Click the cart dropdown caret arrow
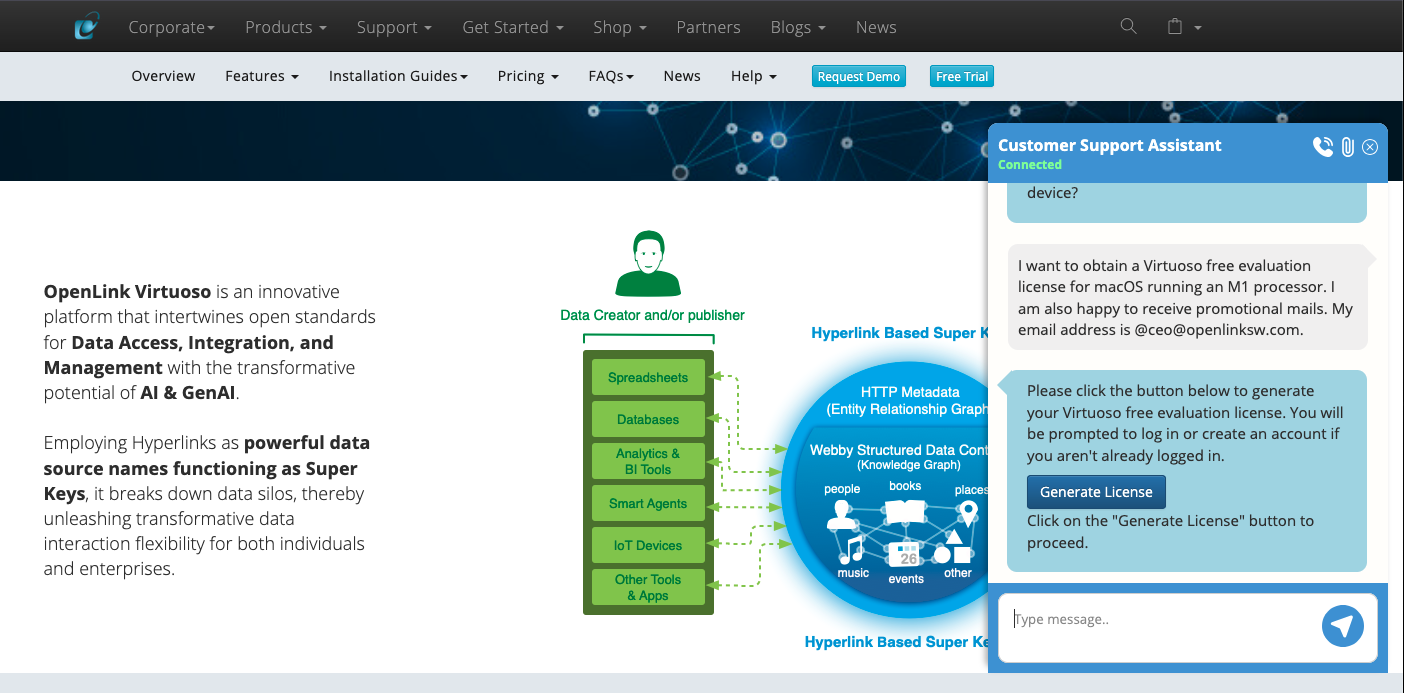This screenshot has width=1404, height=693. tap(1198, 28)
